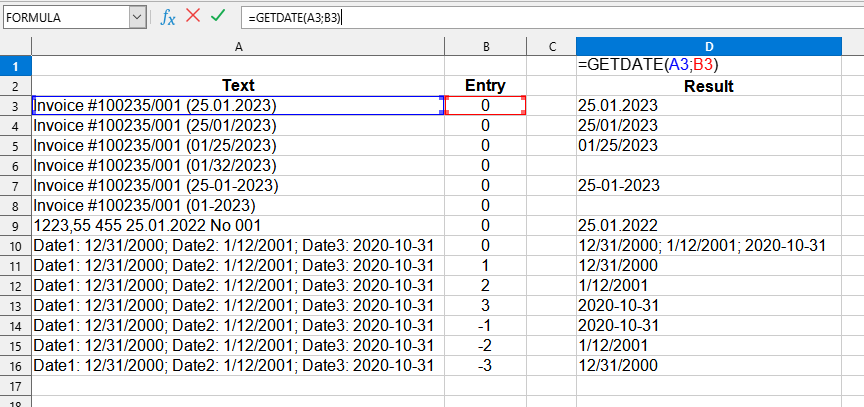Click result cell listing all three dates
The image size is (864, 407).
point(709,246)
